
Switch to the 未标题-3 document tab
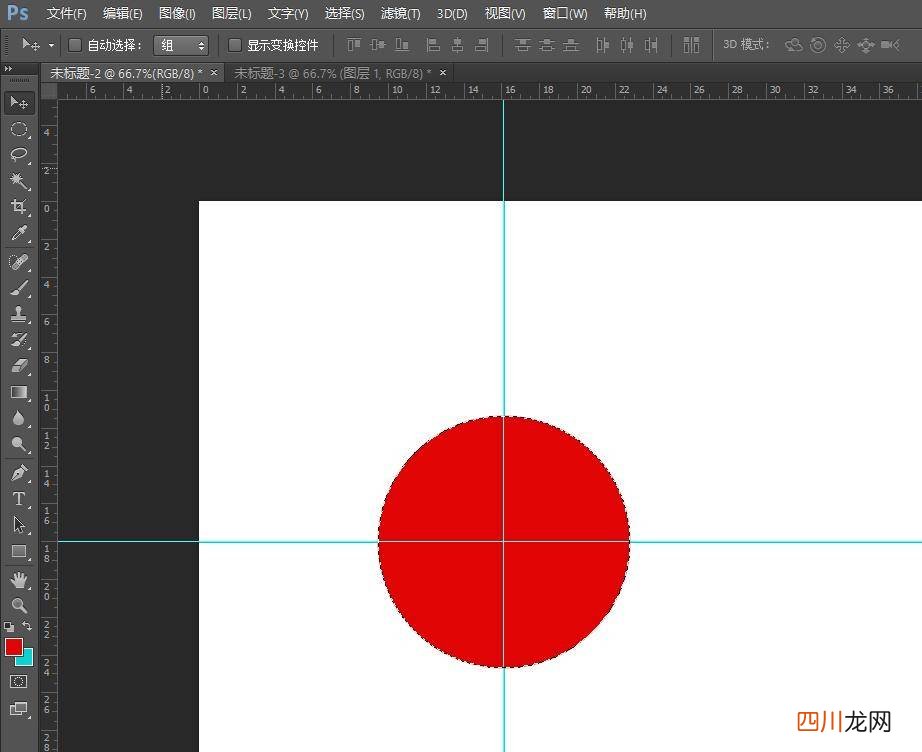(x=332, y=73)
